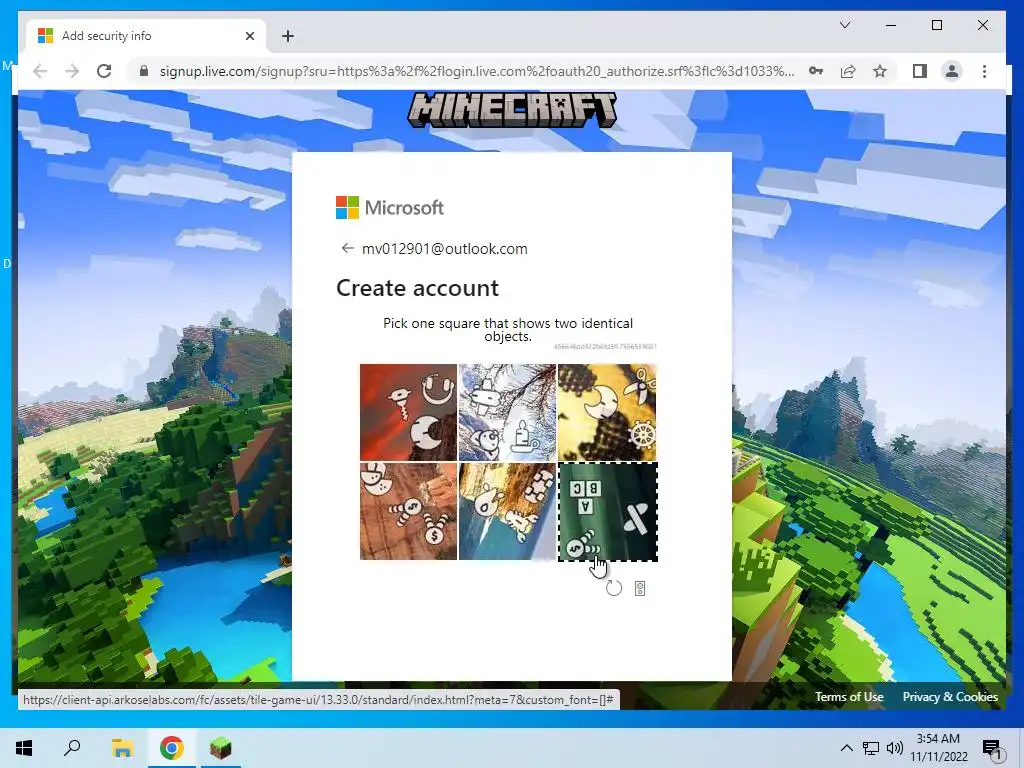Open the Privacy & Cookies link
Screen dimensions: 1024x768
pos(950,697)
